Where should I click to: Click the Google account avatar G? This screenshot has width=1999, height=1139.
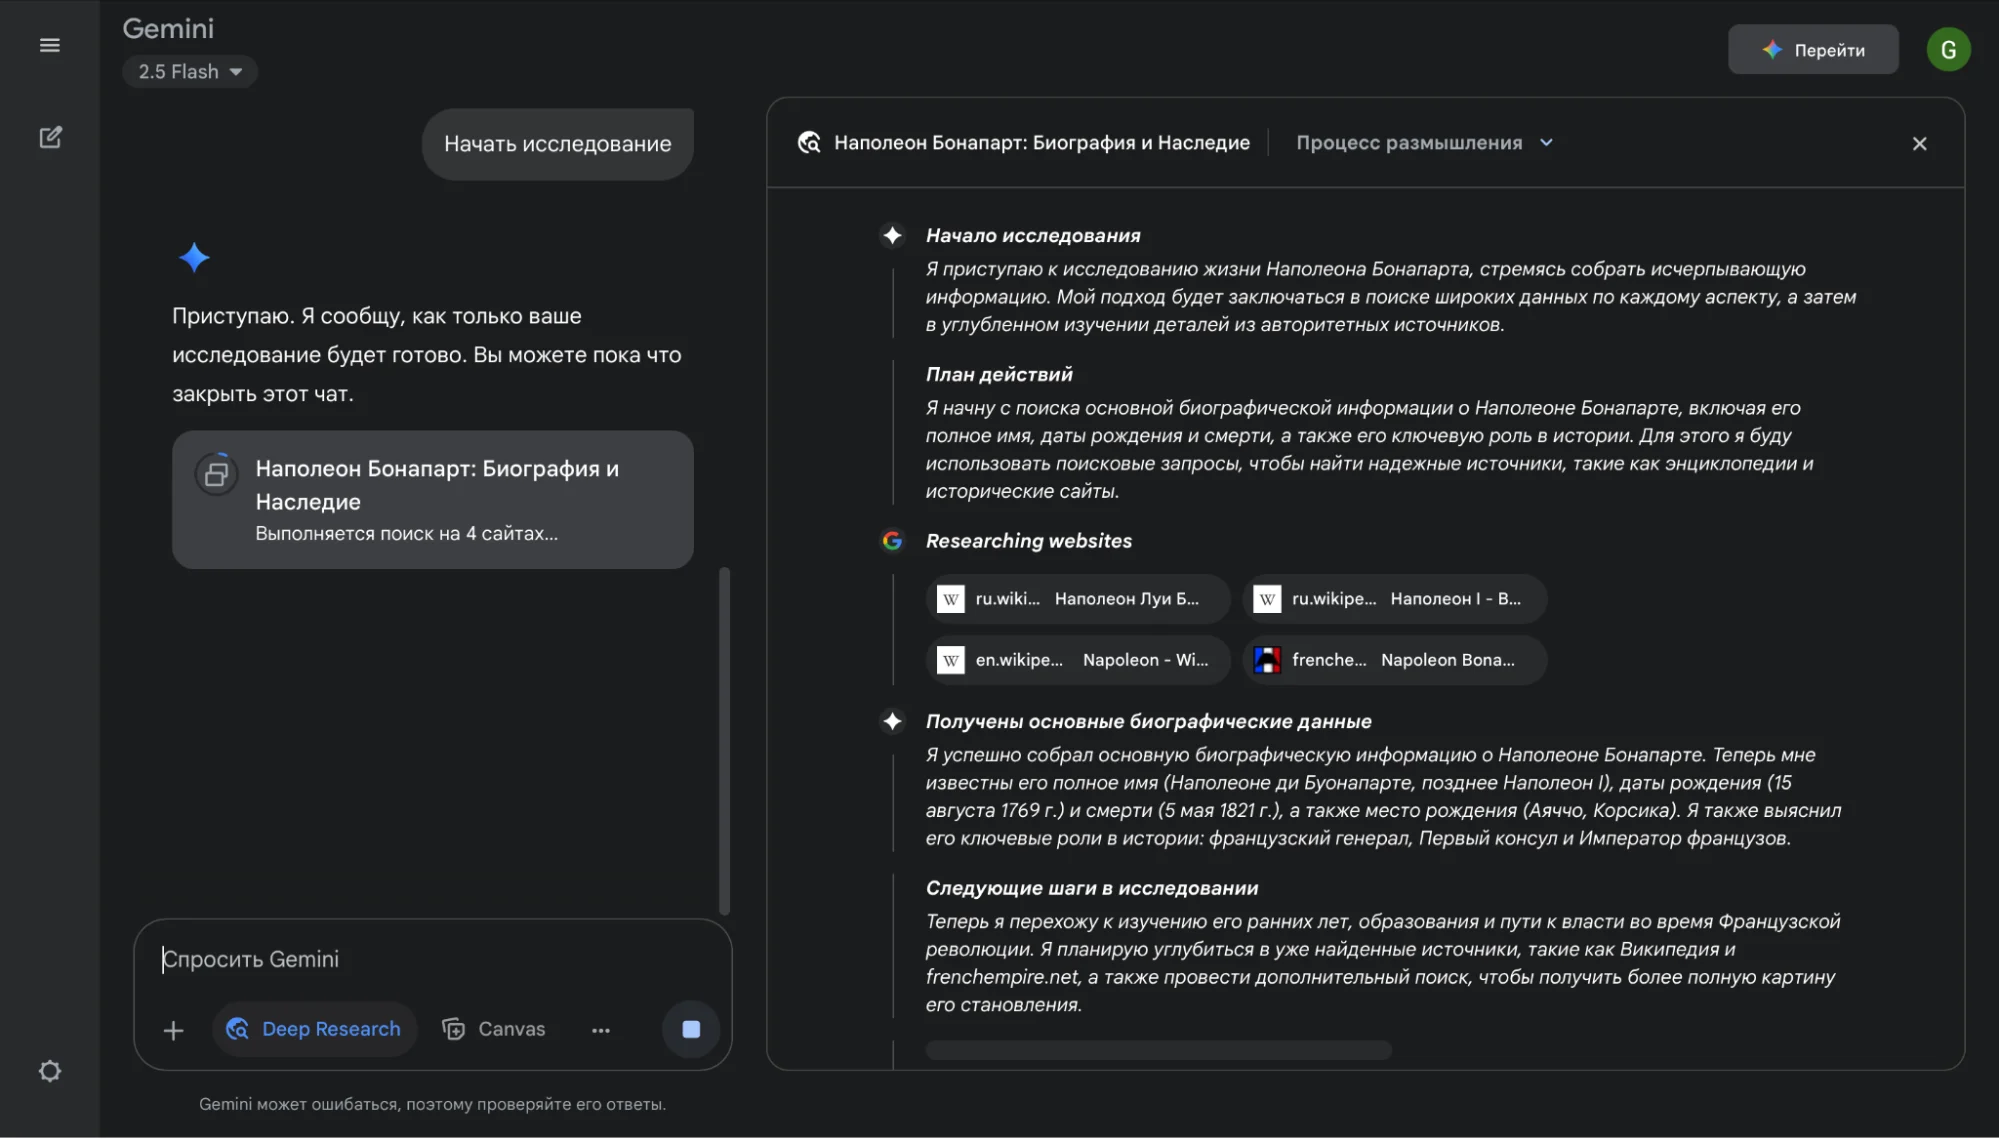click(1948, 50)
